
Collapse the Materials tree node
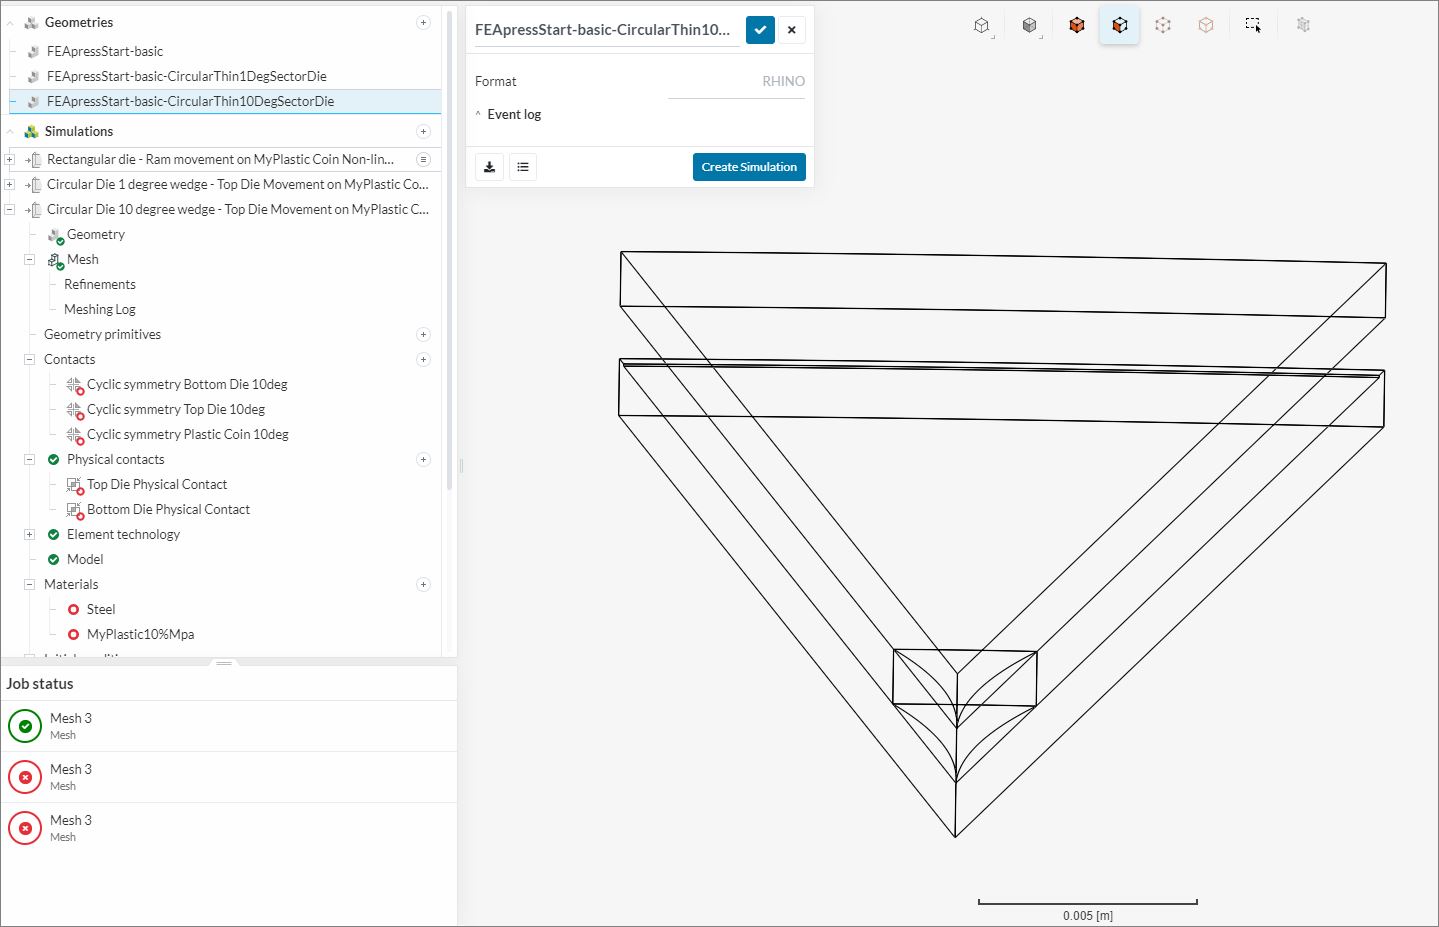click(29, 584)
